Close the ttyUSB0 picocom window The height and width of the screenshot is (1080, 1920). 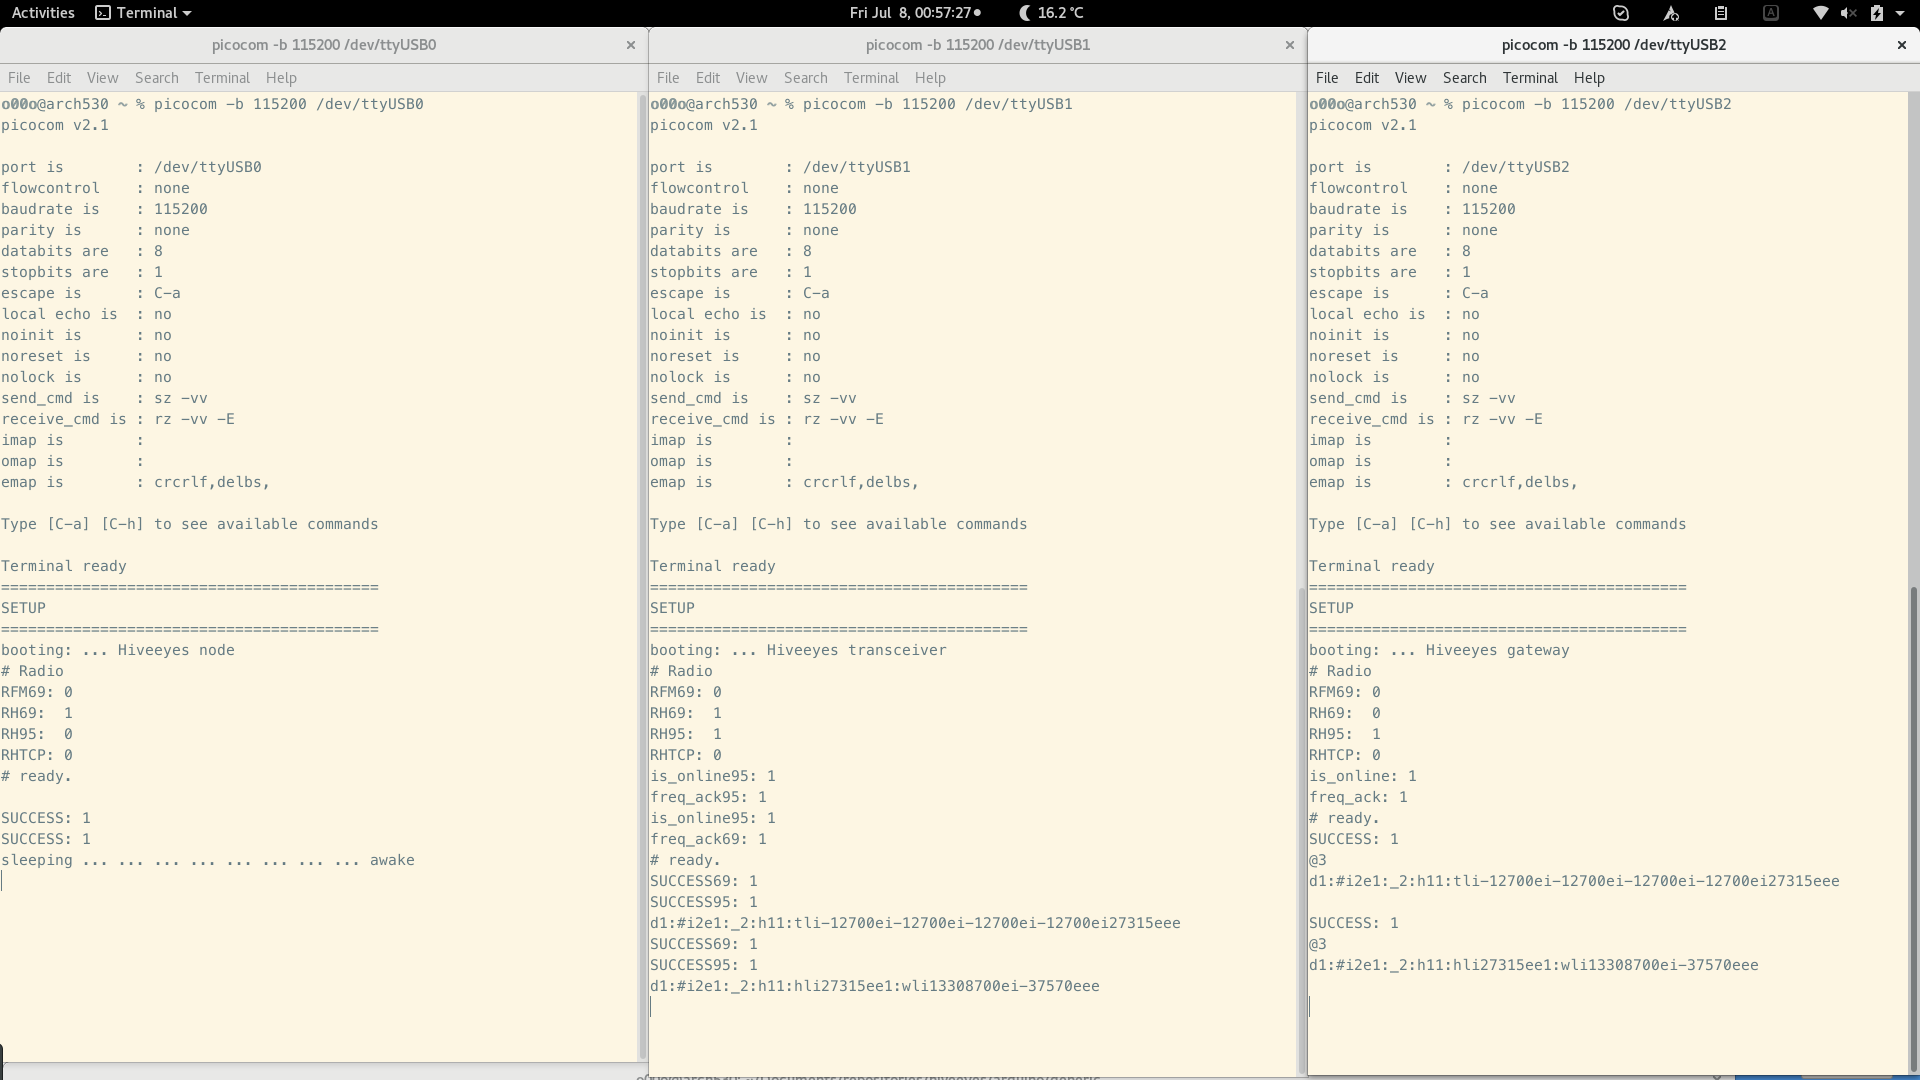[x=630, y=45]
